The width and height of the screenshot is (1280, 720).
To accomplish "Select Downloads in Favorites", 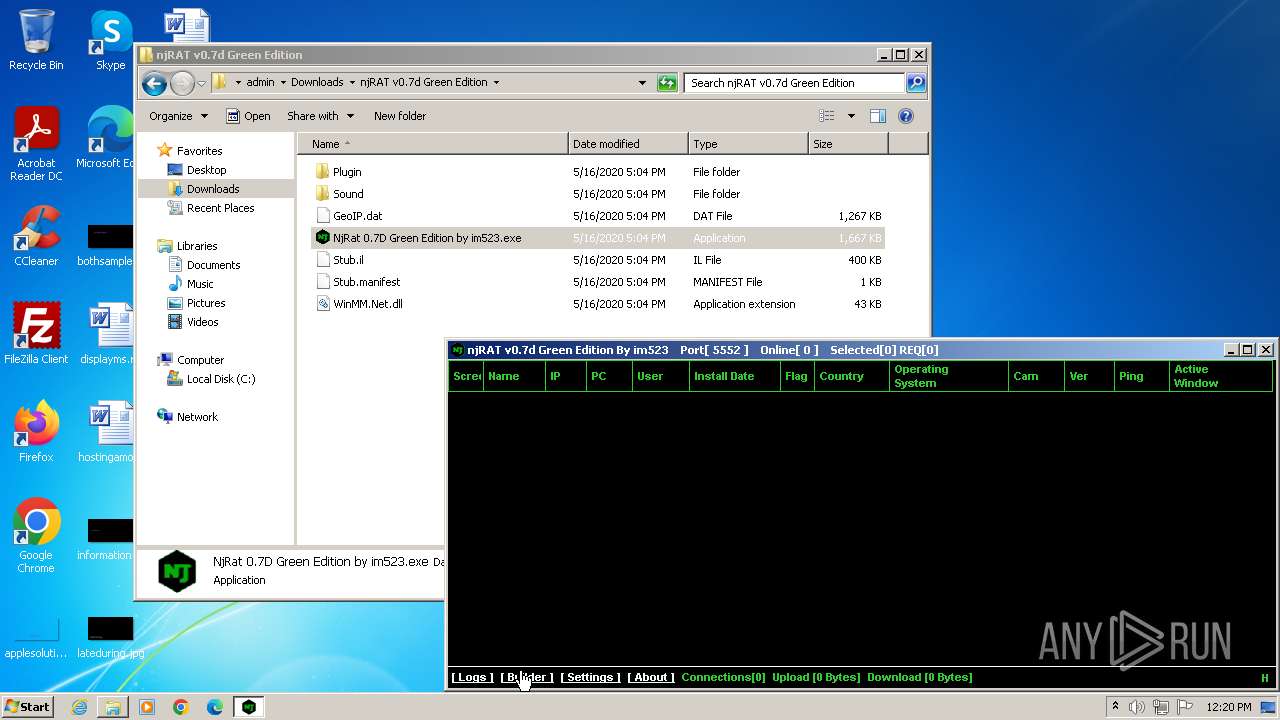I will (x=213, y=189).
